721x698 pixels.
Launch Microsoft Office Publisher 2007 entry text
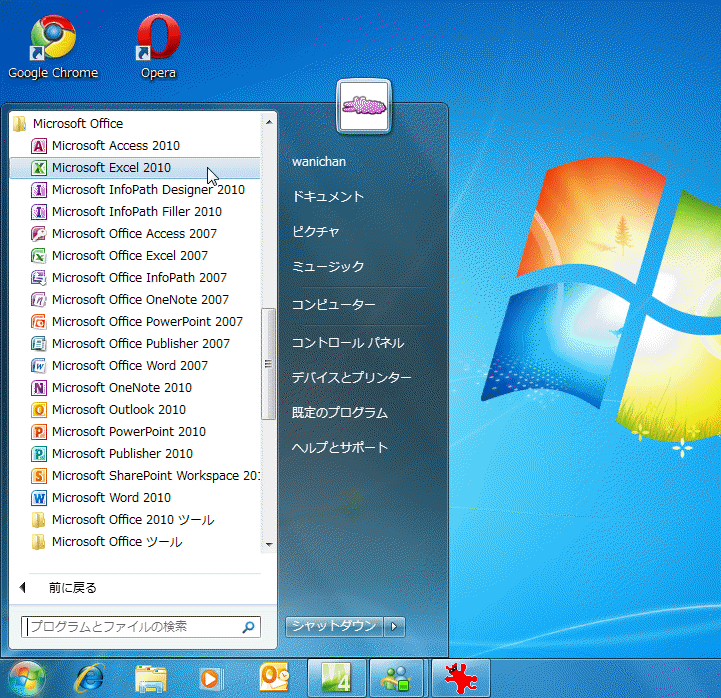pos(141,343)
